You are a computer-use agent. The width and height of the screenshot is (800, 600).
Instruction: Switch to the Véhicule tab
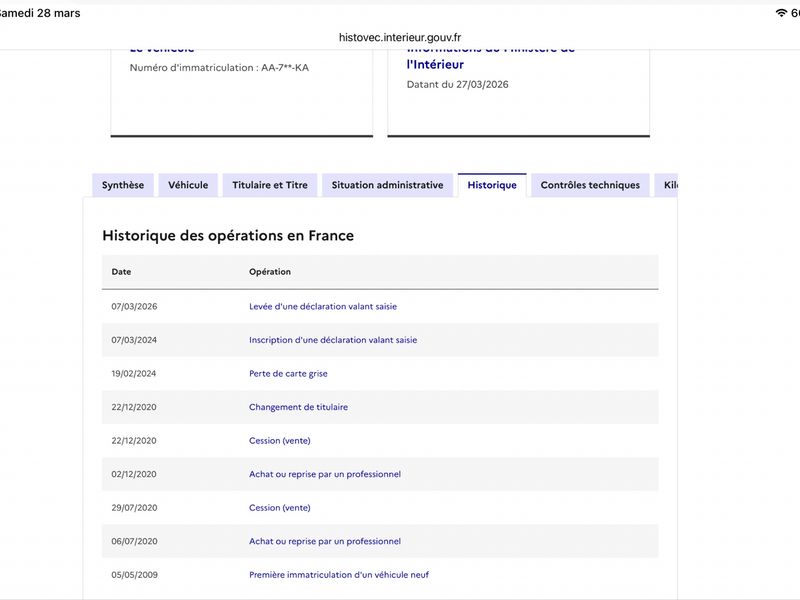(188, 185)
